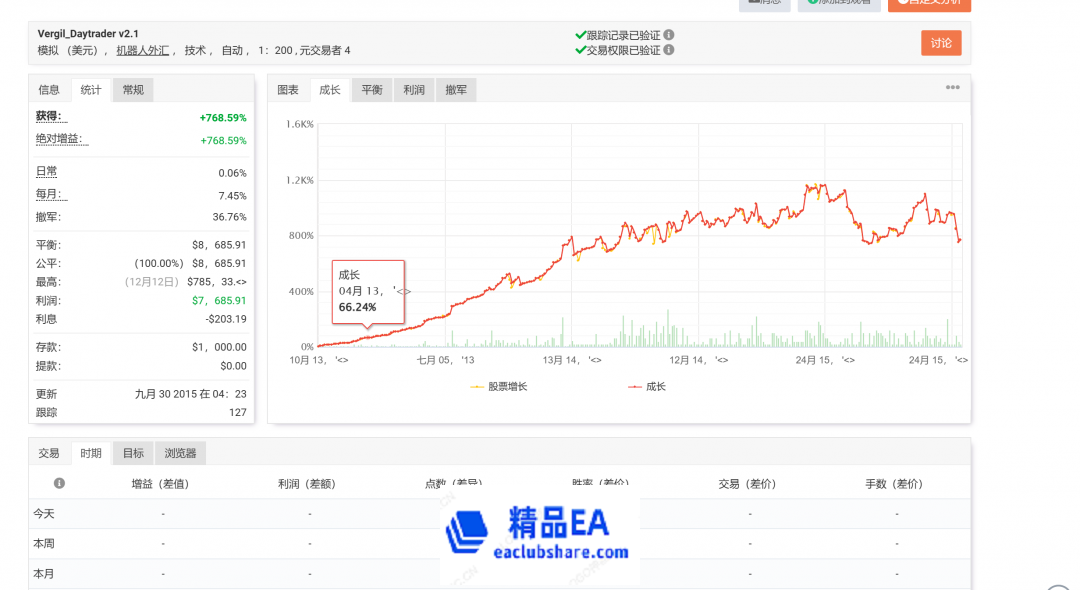This screenshot has width=1080, height=590.
Task: Open the 机器人外汇 link
Action: [x=143, y=50]
